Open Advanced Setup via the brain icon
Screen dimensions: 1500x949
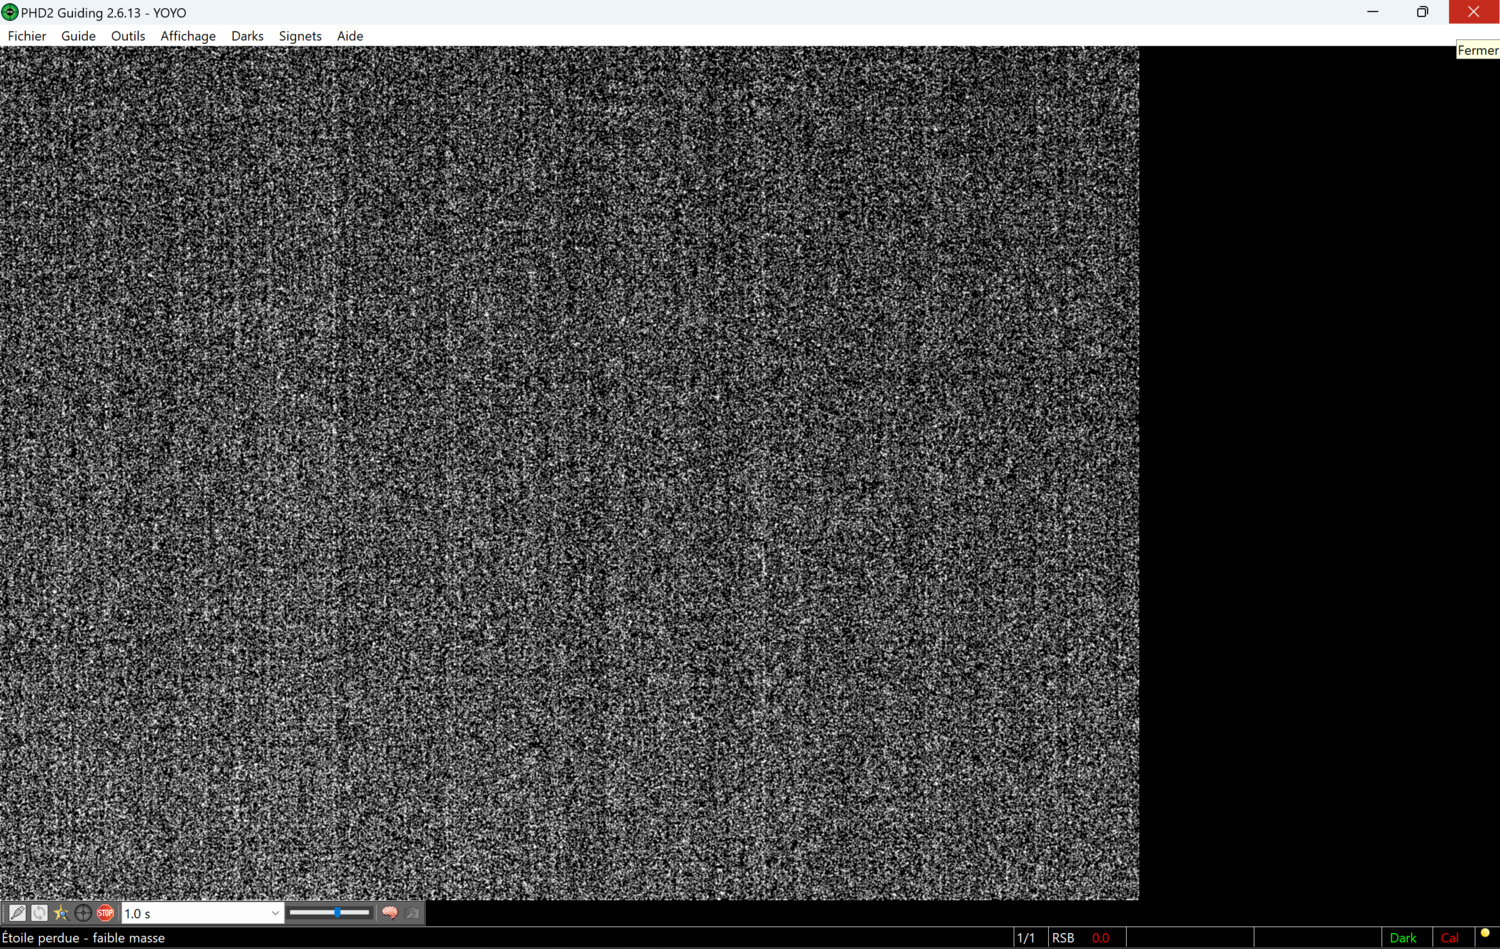click(389, 912)
